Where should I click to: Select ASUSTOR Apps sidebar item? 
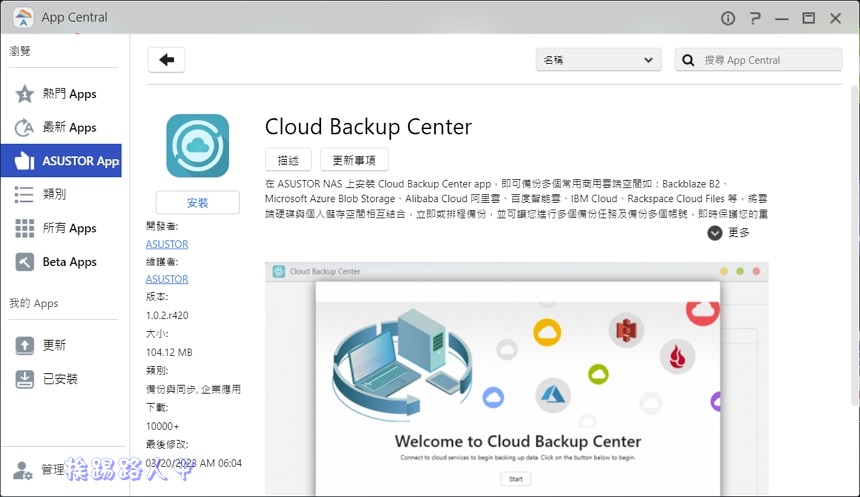[61, 161]
